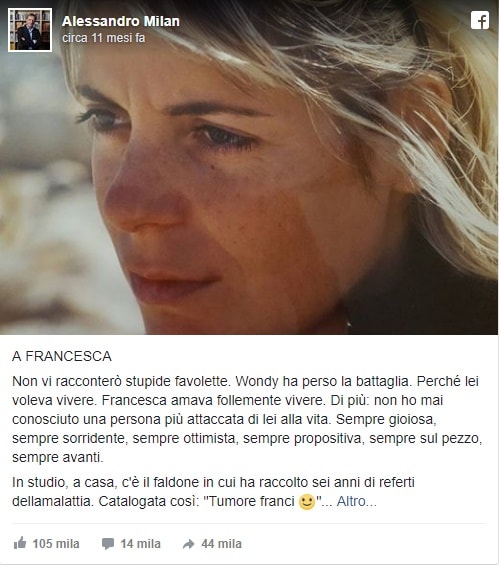Click the Facebook logo icon

tap(480, 20)
